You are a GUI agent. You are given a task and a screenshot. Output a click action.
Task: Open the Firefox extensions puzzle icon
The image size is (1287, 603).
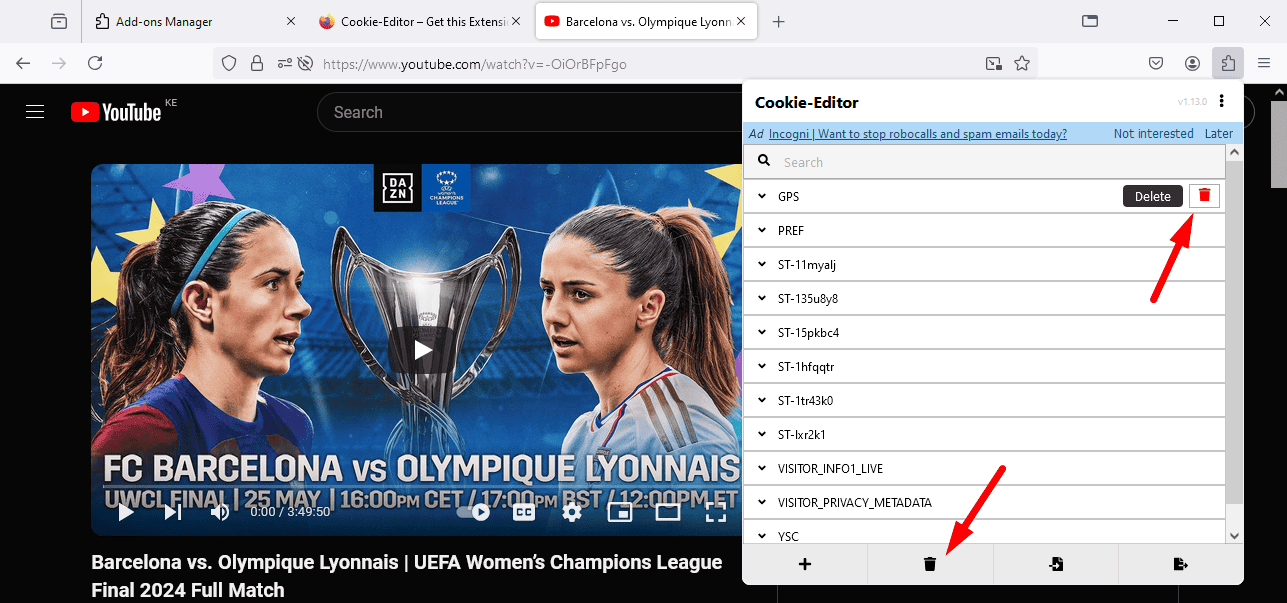coord(1228,63)
